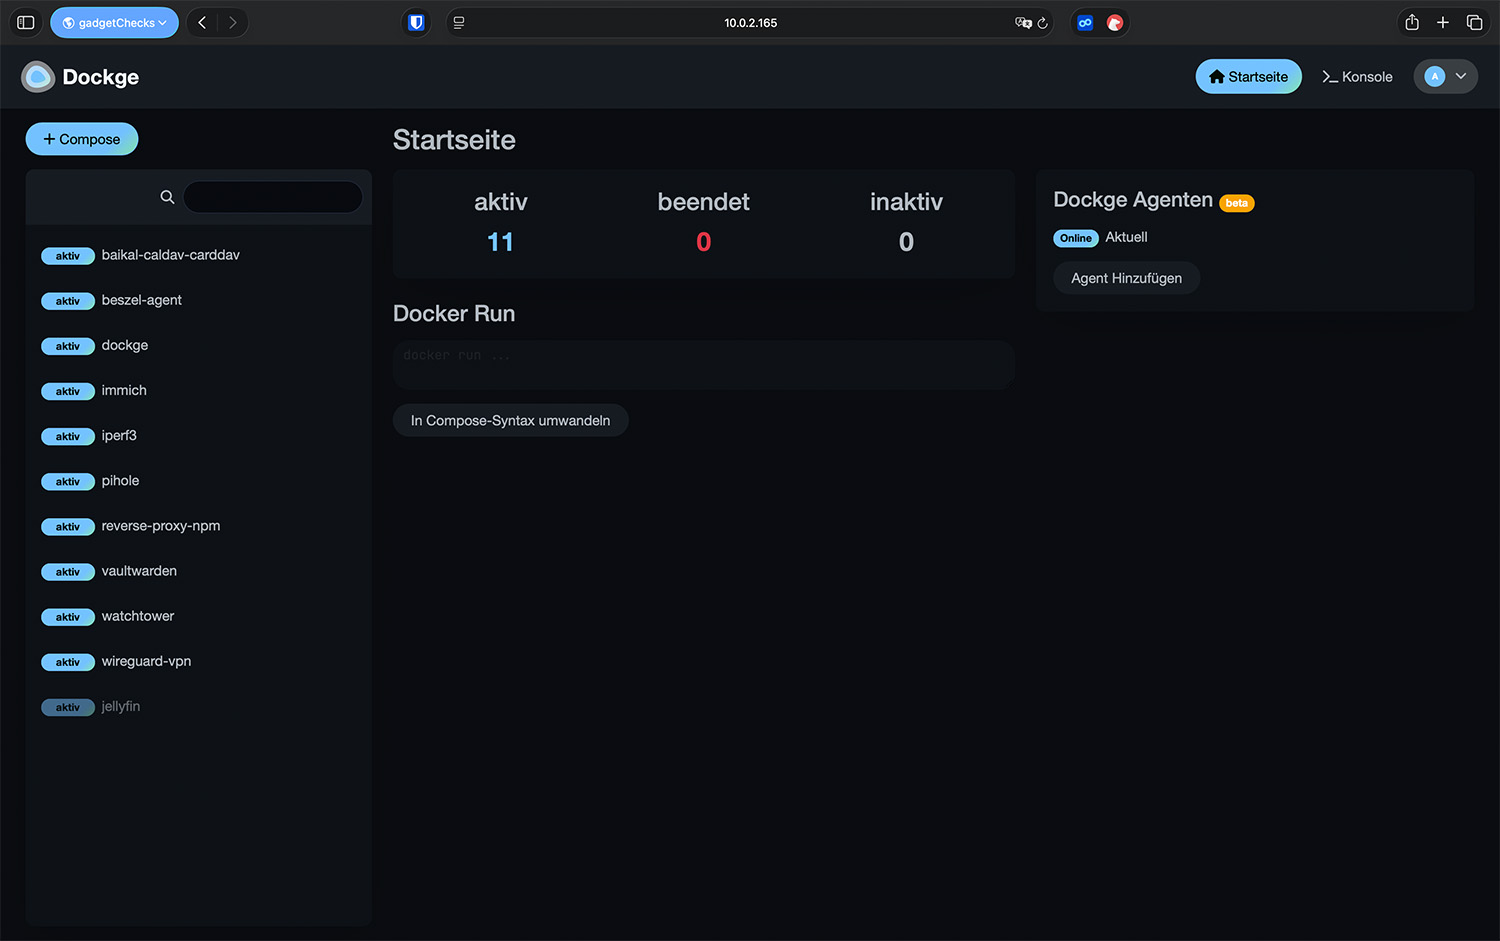Toggle the Safari sidebar icon
This screenshot has width=1500, height=941.
pyautogui.click(x=26, y=23)
